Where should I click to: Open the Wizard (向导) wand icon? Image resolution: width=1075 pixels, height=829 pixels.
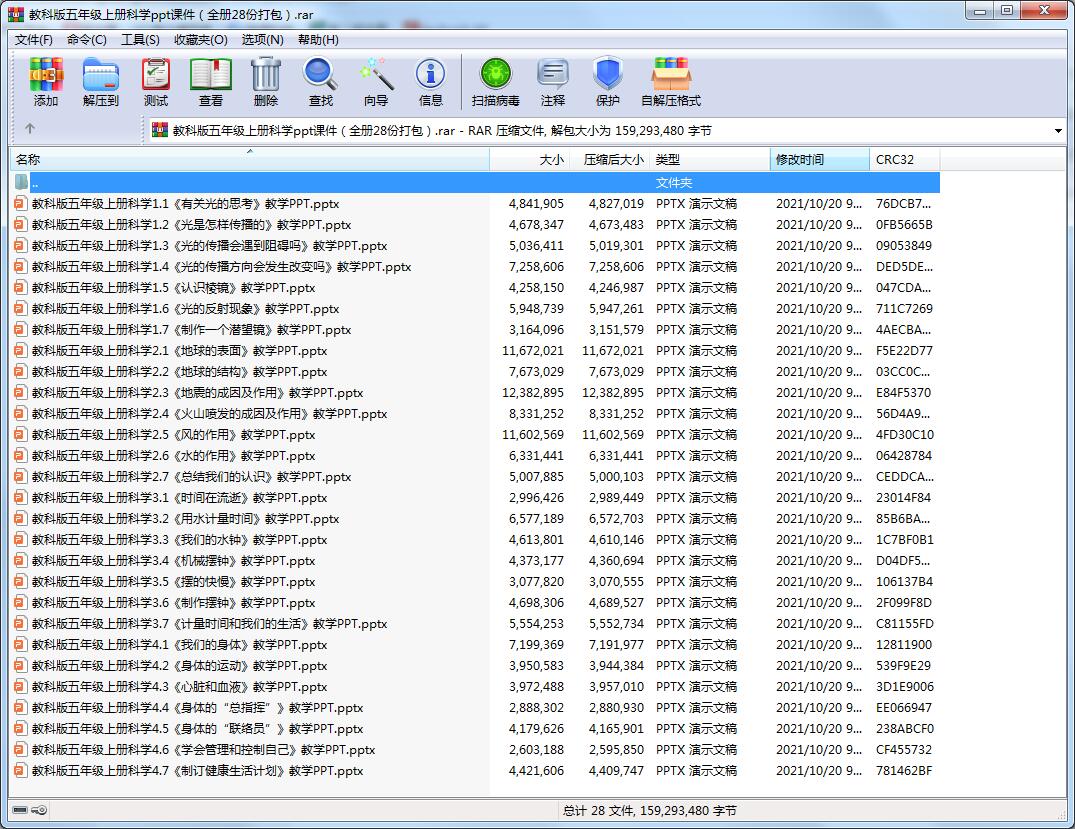coord(376,74)
